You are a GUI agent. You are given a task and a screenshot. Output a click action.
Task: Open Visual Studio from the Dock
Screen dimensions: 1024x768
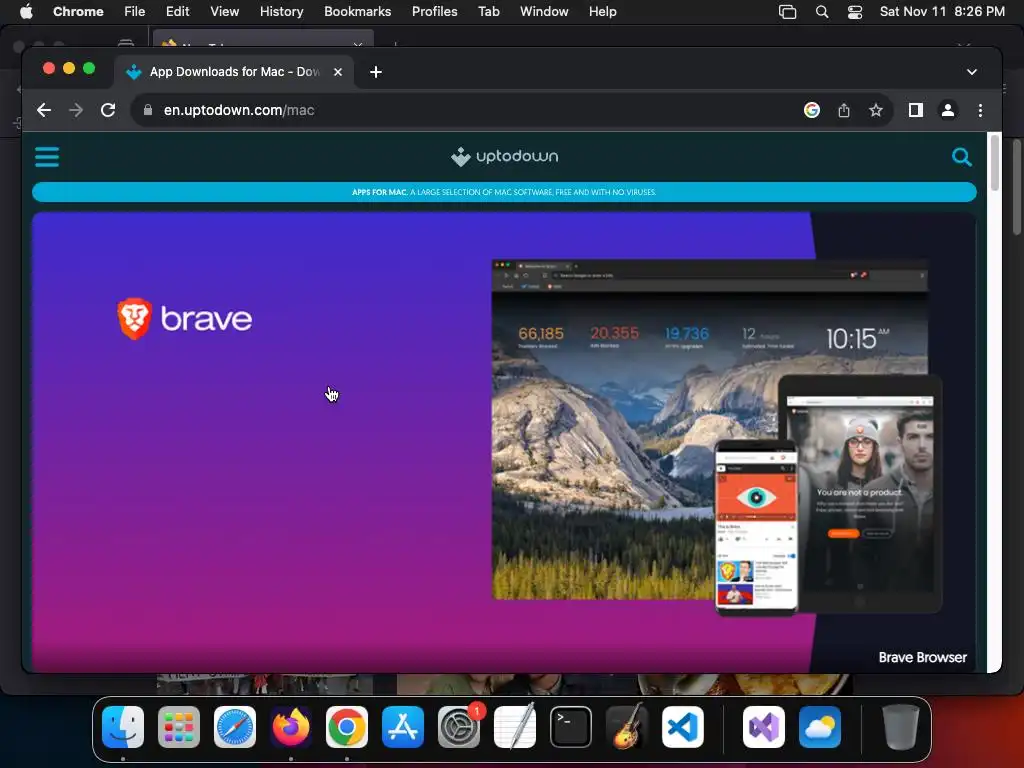point(763,727)
